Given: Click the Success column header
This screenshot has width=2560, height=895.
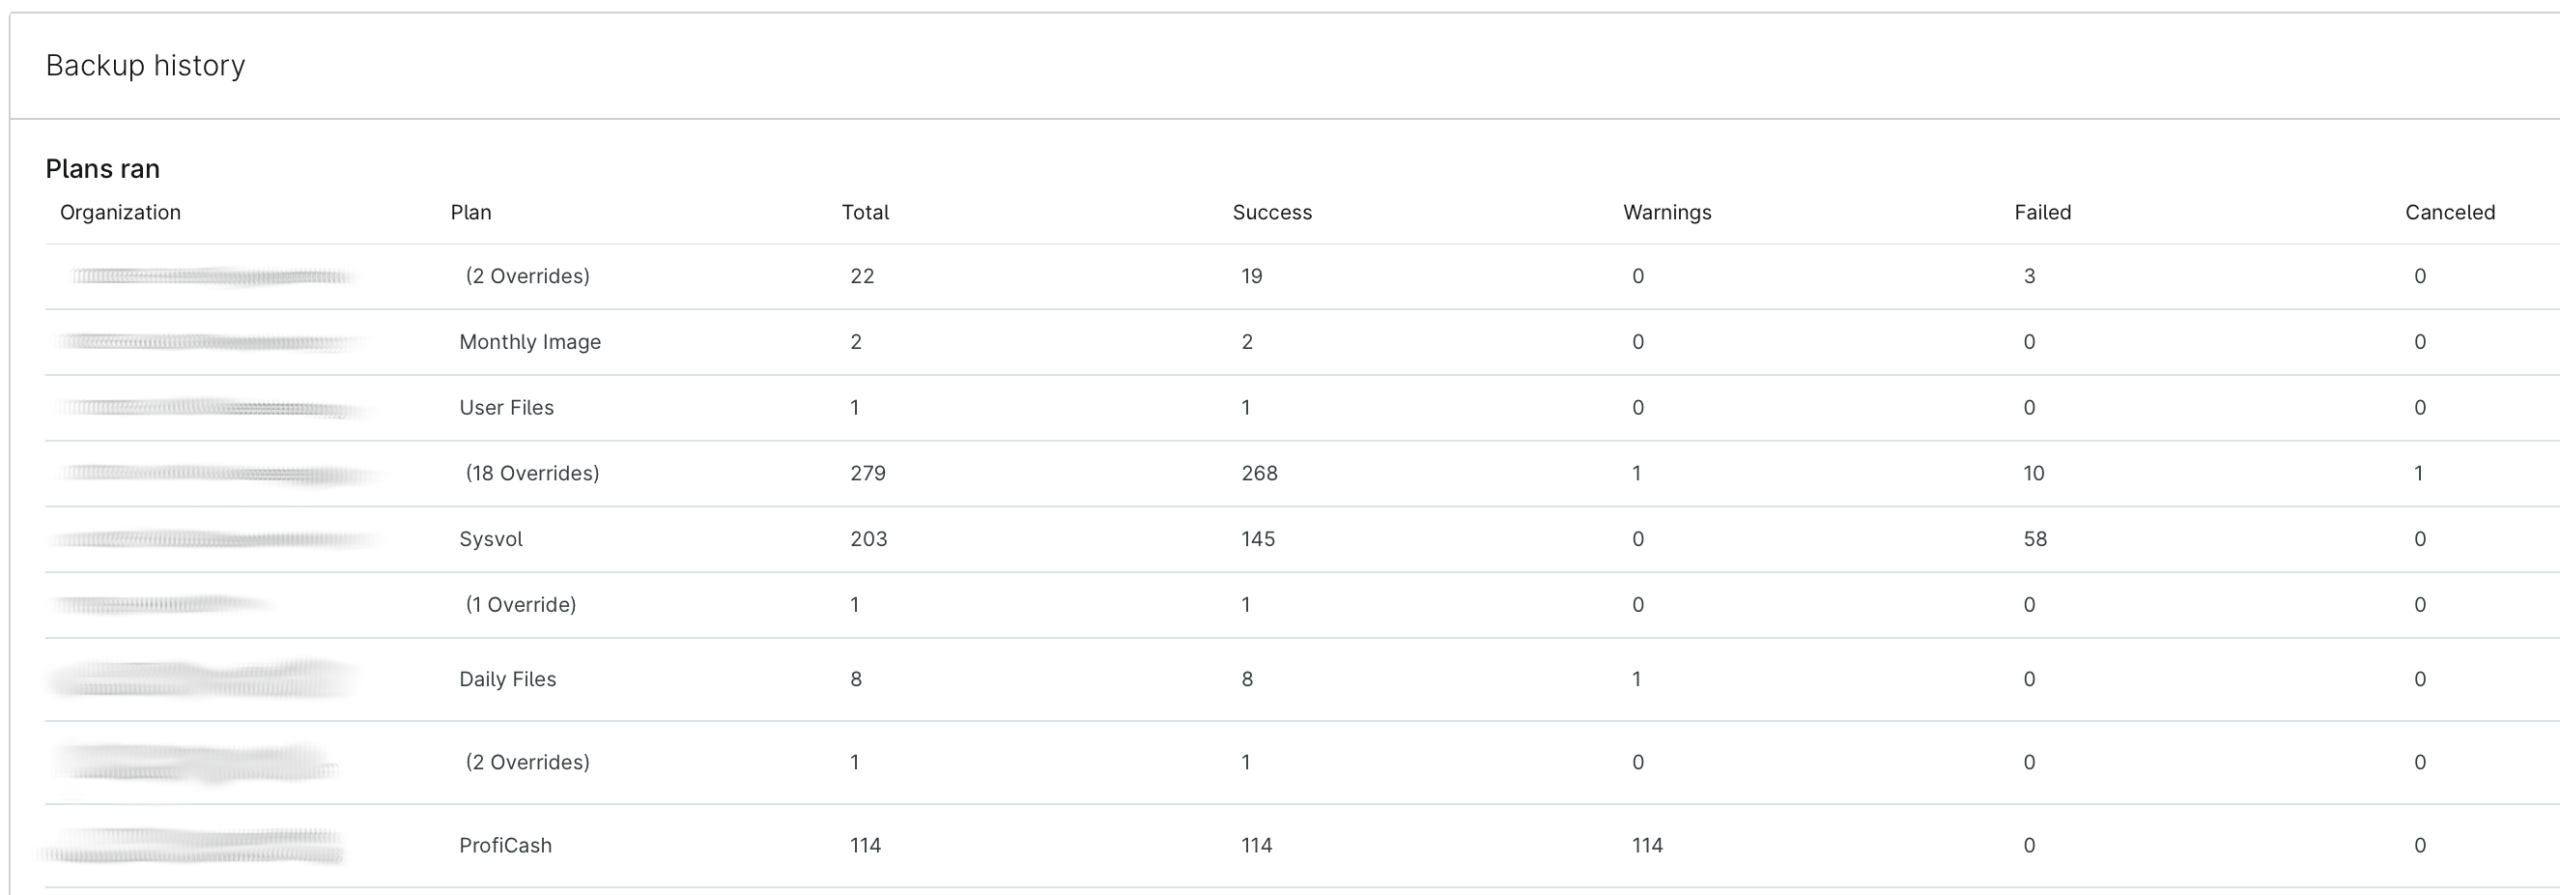Looking at the screenshot, I should click(x=1272, y=212).
